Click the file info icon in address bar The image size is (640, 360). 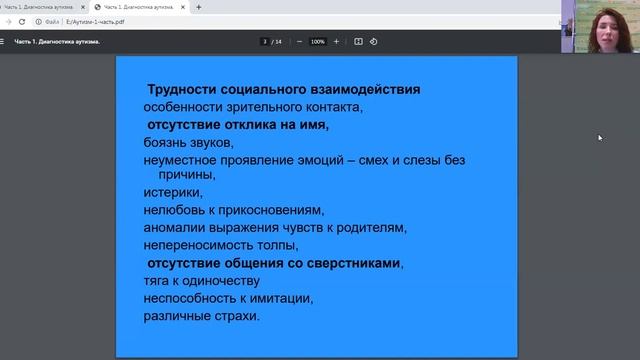[x=38, y=22]
